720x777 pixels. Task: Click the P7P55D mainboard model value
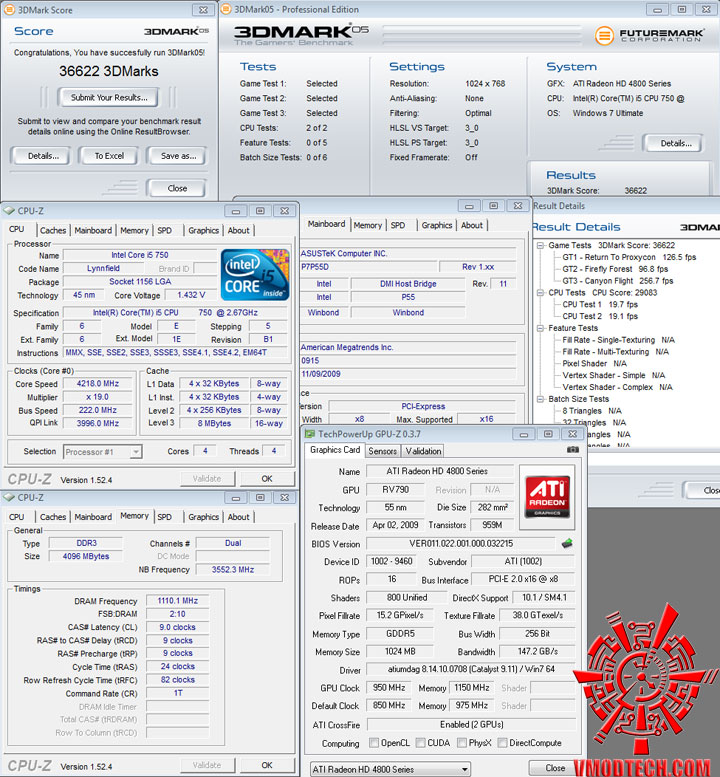pyautogui.click(x=315, y=267)
